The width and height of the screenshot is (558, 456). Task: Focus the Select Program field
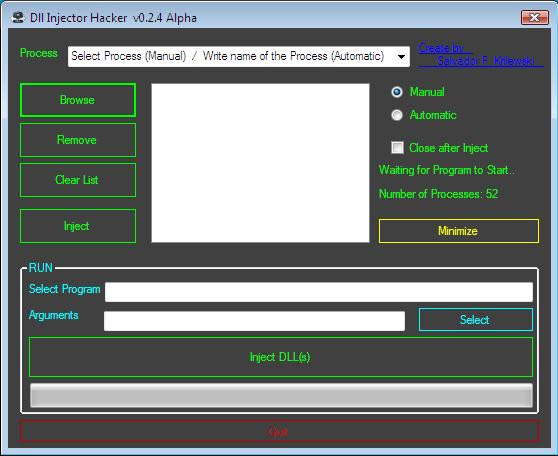pos(319,292)
